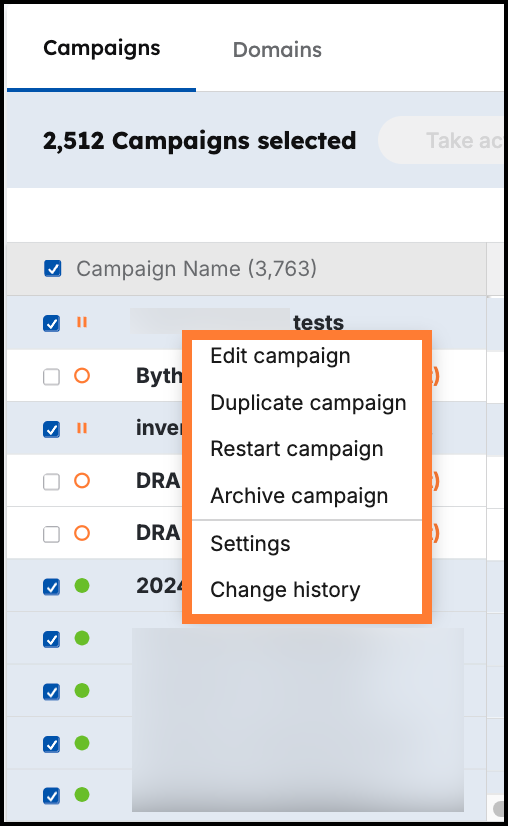
Task: Click the orange draft circle beside Byth campaign
Action: [82, 376]
